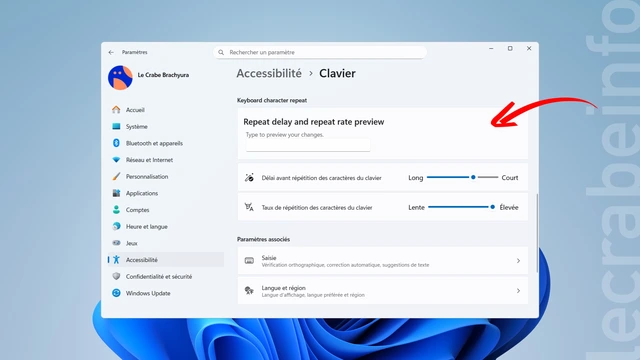Open Bluetooth et appareils icon
The image size is (640, 360).
coord(116,143)
